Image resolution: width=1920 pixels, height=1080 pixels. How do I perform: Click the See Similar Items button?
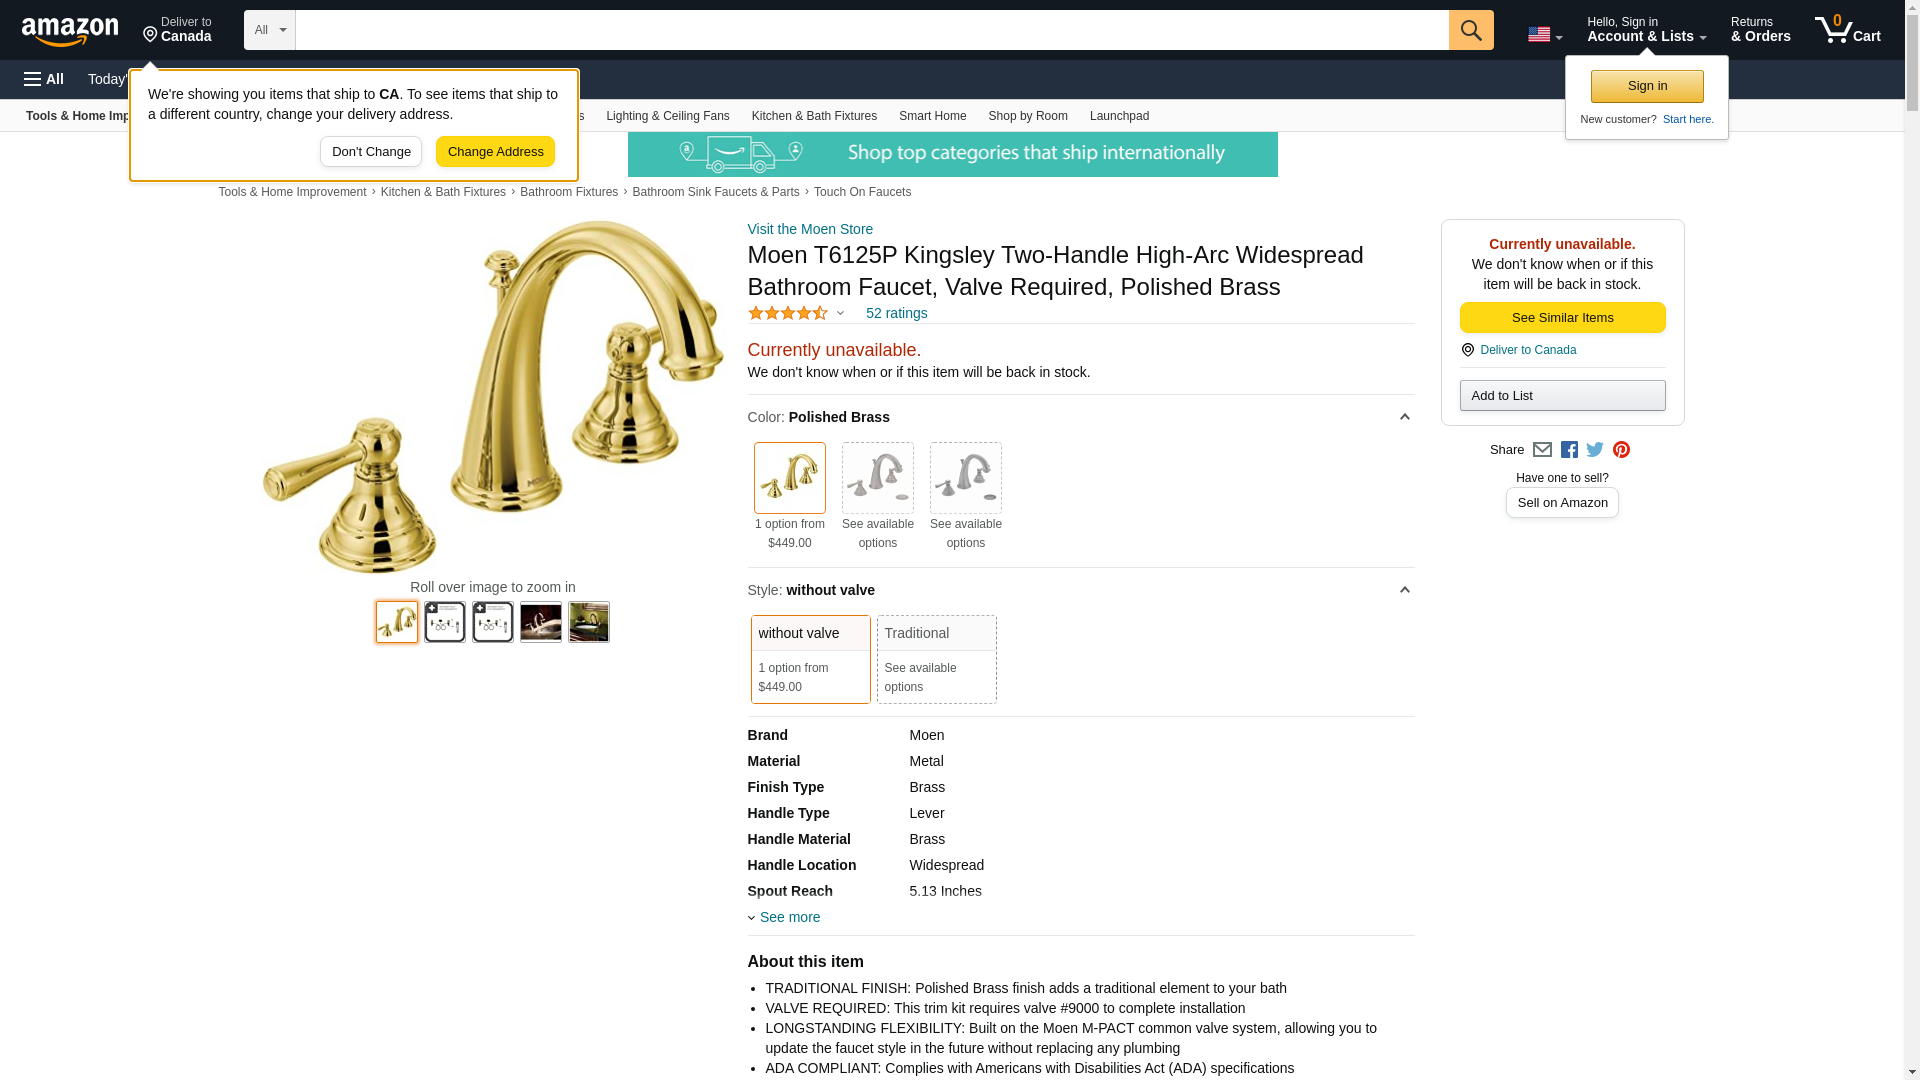click(x=1562, y=317)
